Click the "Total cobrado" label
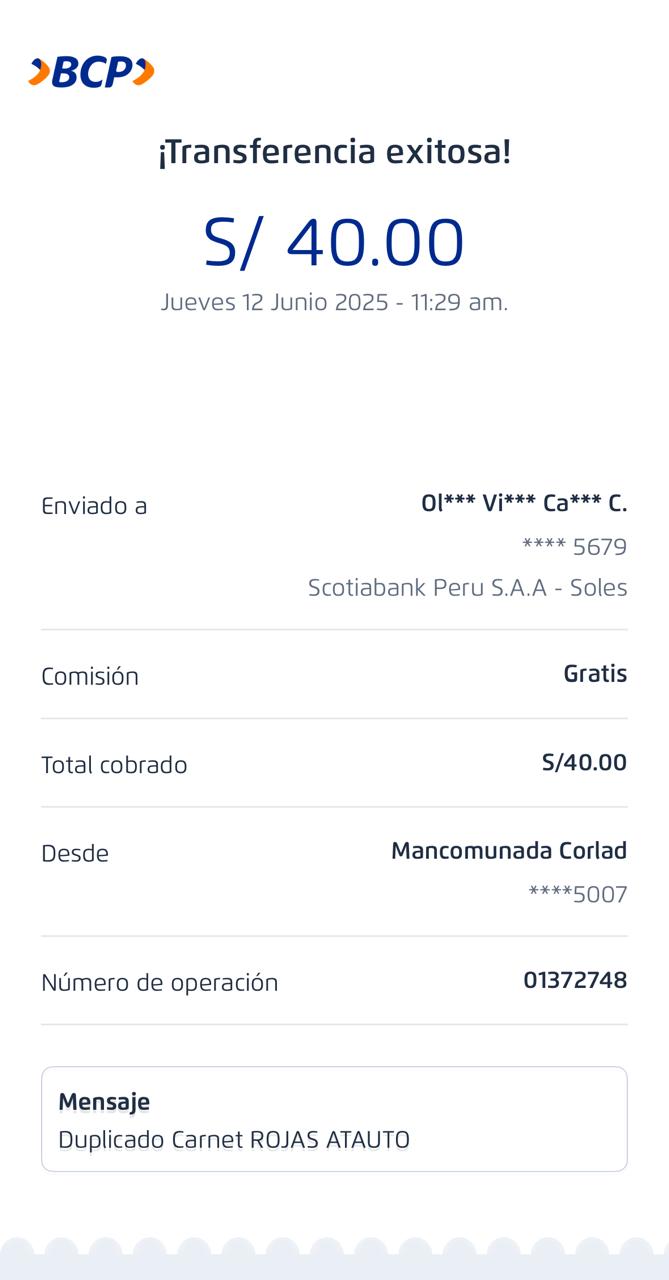 pos(114,765)
